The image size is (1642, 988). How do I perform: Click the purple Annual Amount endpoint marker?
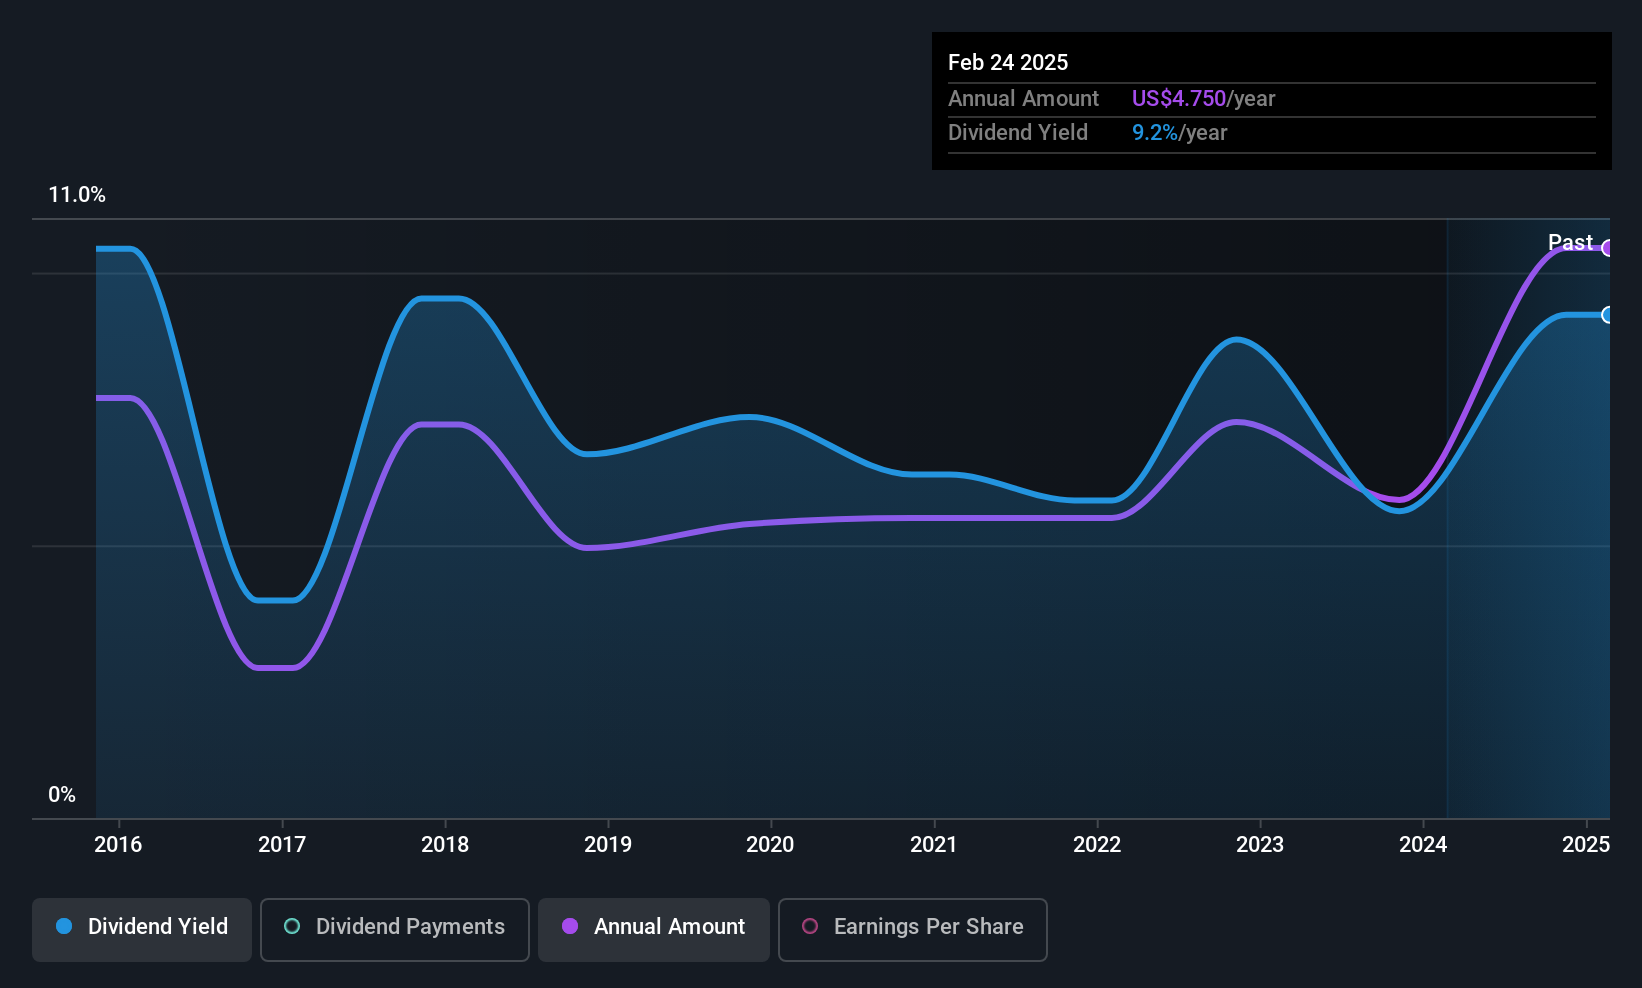(1608, 248)
